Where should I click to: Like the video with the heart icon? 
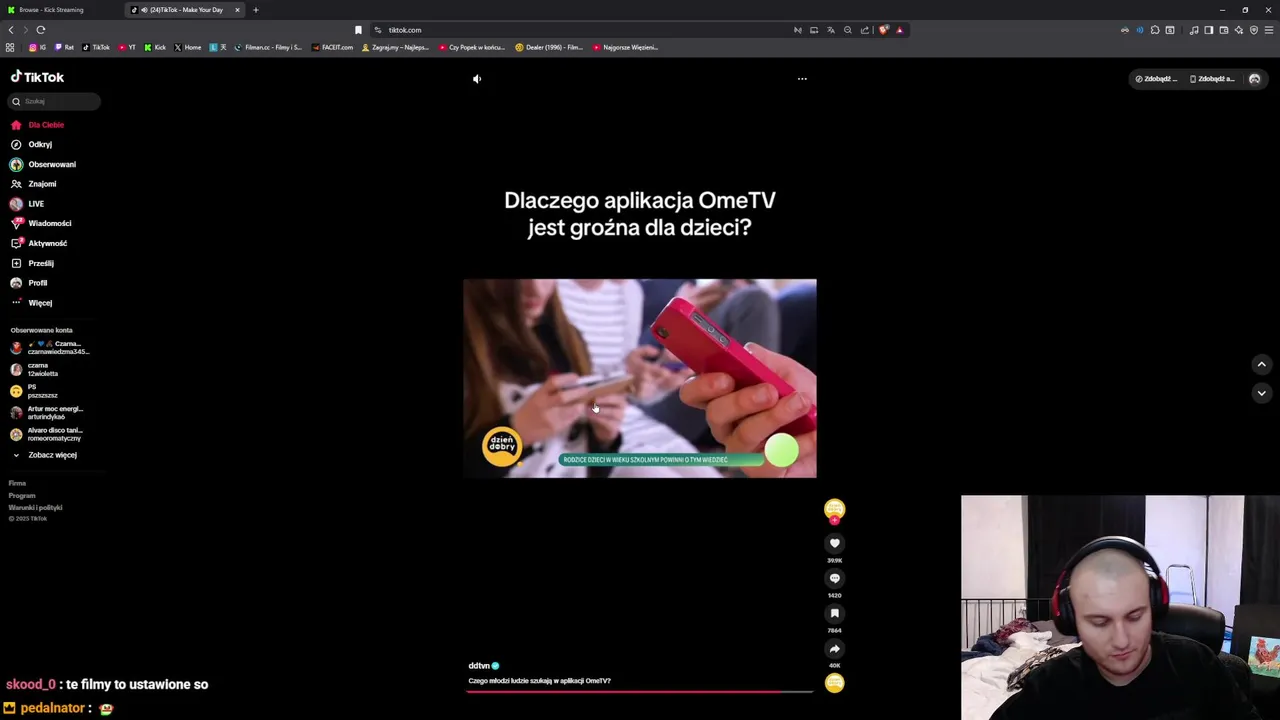click(835, 543)
